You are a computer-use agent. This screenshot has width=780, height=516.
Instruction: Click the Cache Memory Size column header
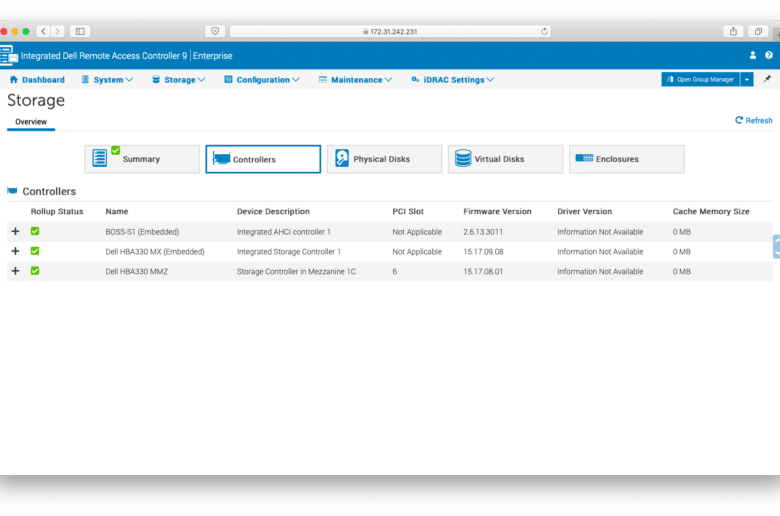point(711,211)
